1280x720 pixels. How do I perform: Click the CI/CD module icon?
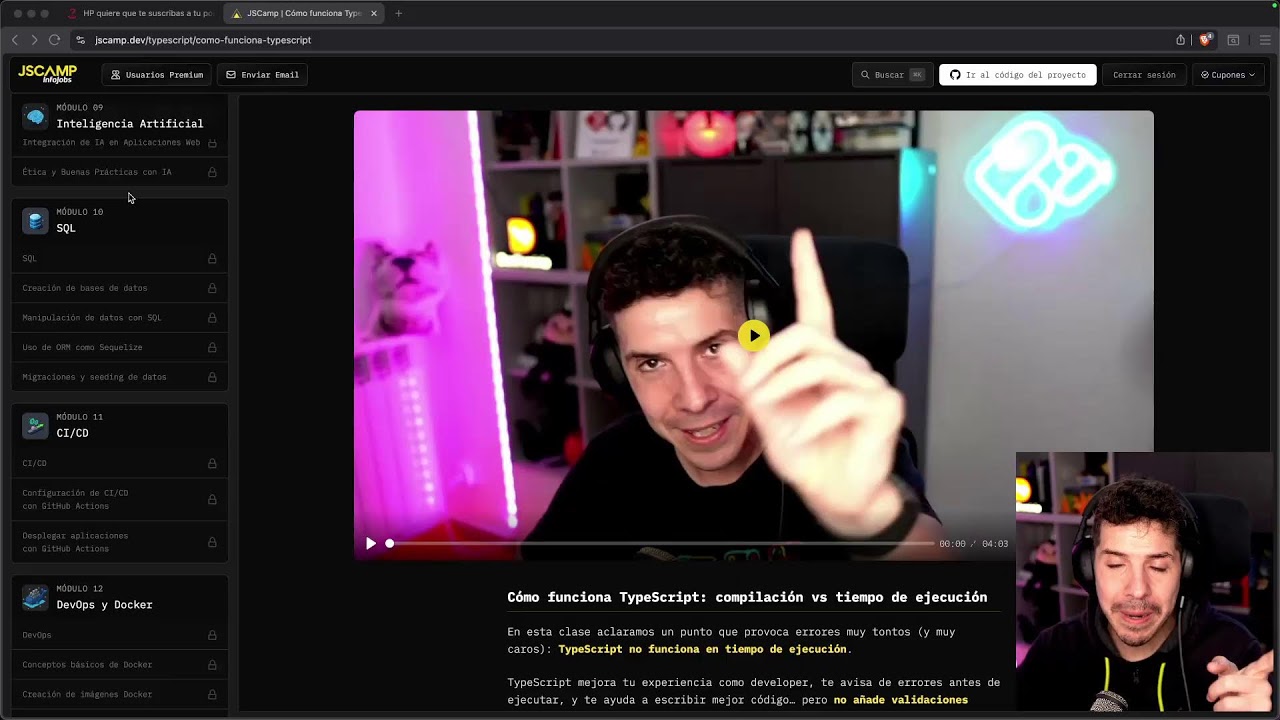pos(35,426)
